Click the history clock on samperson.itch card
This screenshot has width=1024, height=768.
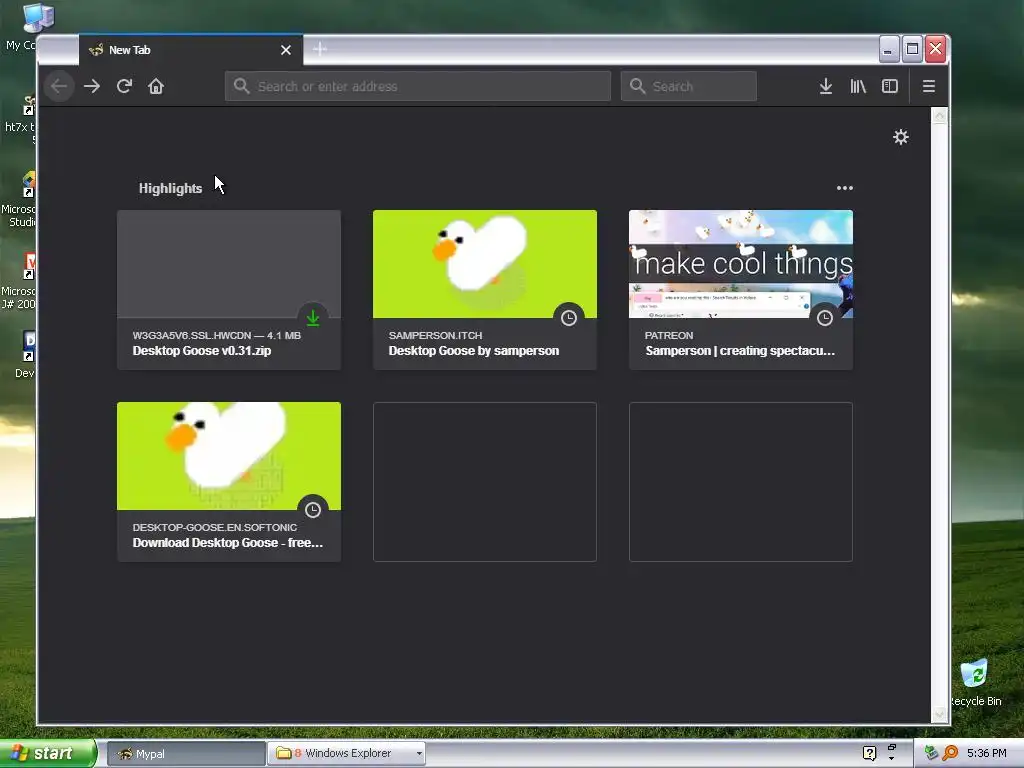[x=569, y=318]
